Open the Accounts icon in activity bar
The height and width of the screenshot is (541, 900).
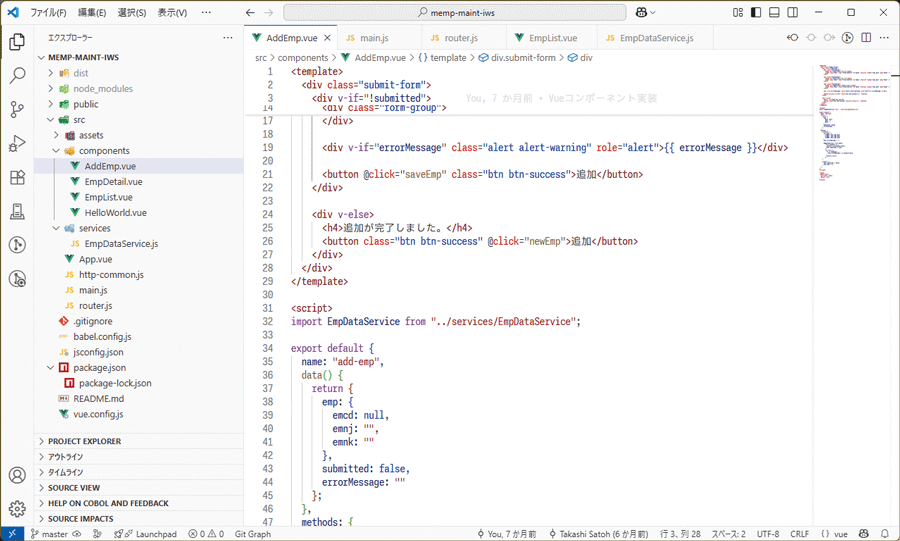point(17,475)
